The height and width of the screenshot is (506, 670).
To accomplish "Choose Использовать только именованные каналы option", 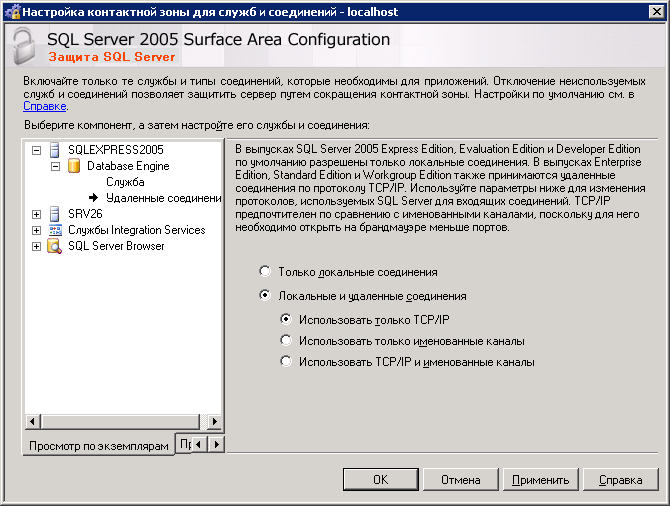I will 286,340.
